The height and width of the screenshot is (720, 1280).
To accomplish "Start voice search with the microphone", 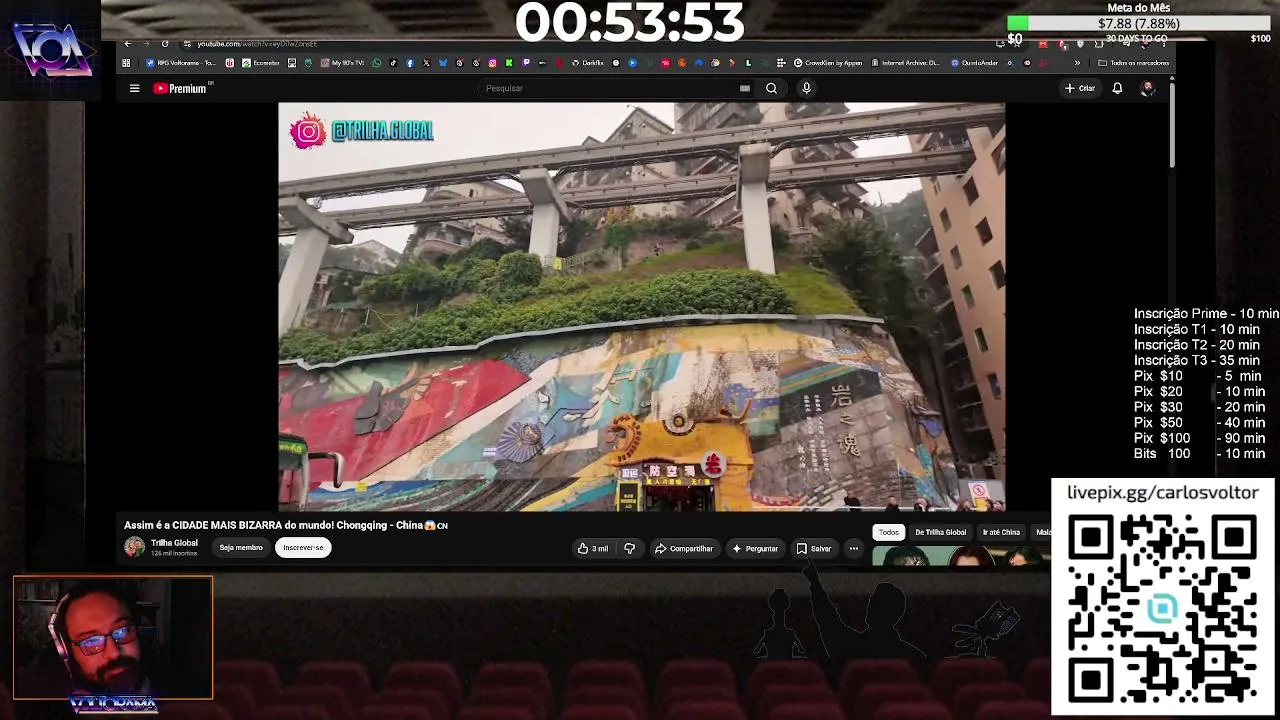I will pyautogui.click(x=806, y=88).
